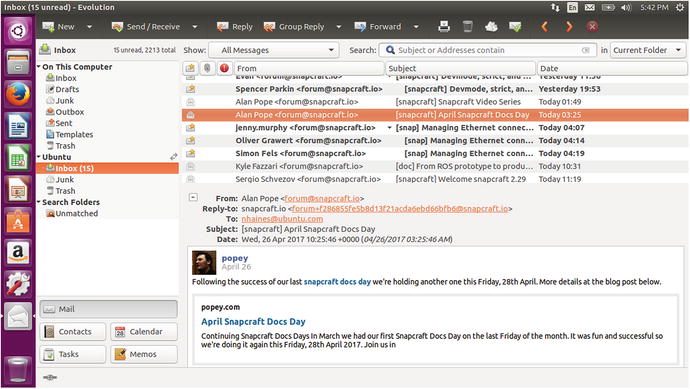
Task: Open the Outbox folder
Action: (65, 112)
